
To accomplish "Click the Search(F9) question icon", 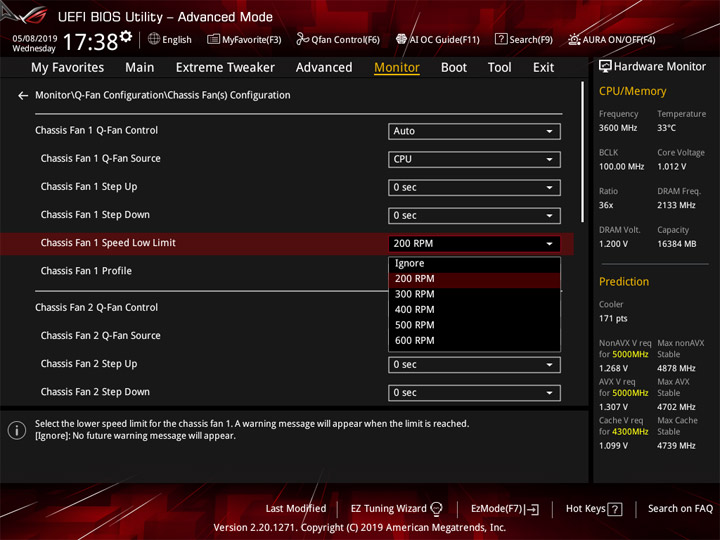I will coord(501,39).
